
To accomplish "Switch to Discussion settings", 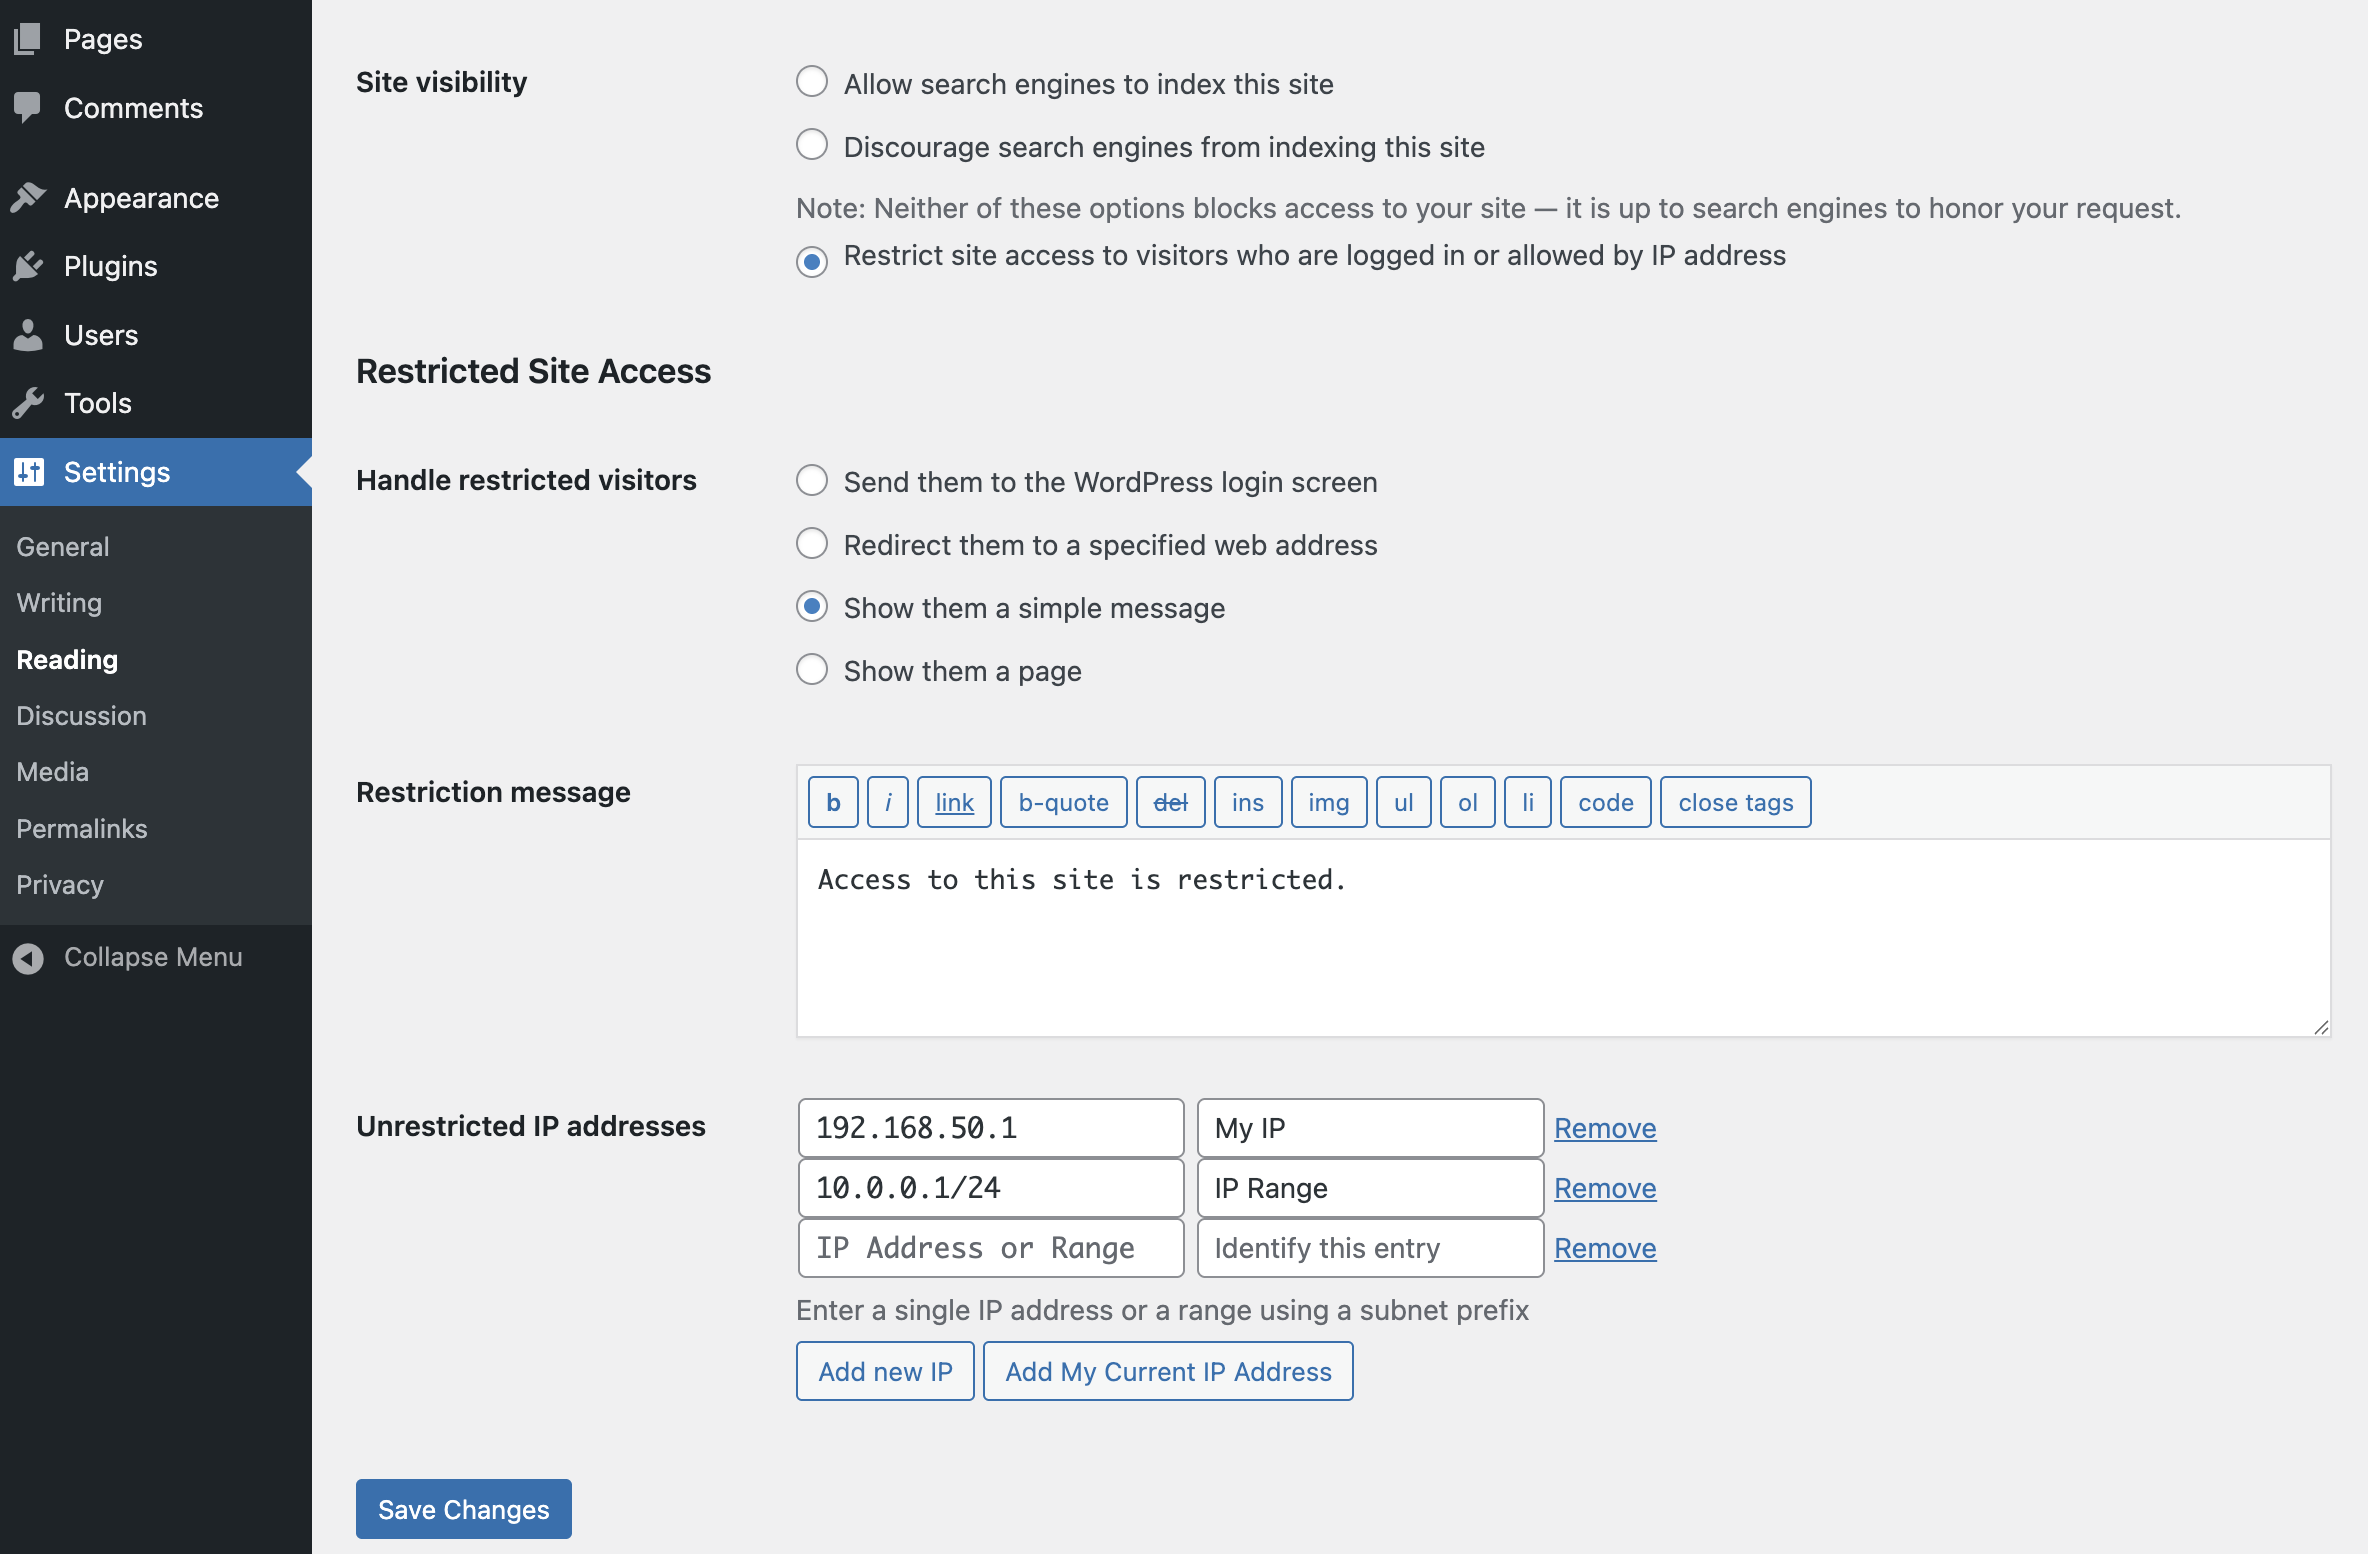I will [x=81, y=715].
